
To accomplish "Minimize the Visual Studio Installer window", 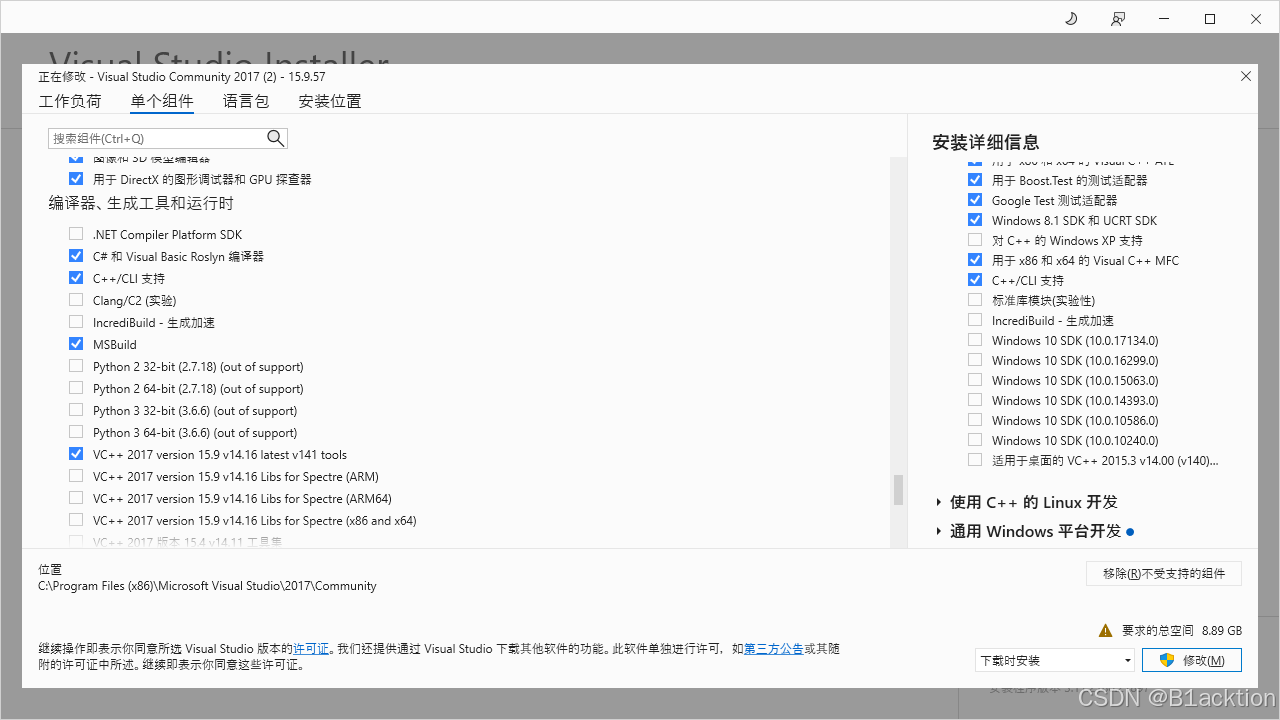I will pyautogui.click(x=1164, y=19).
